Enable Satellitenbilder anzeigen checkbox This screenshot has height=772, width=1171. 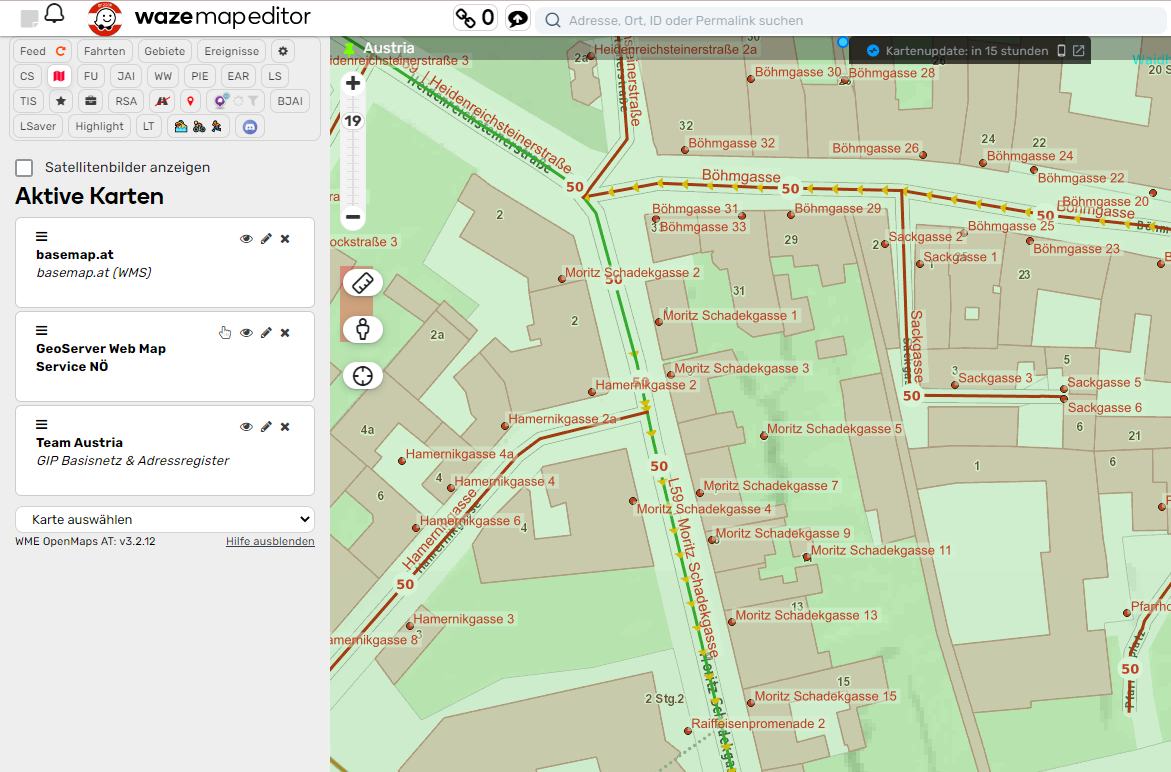pyautogui.click(x=25, y=167)
